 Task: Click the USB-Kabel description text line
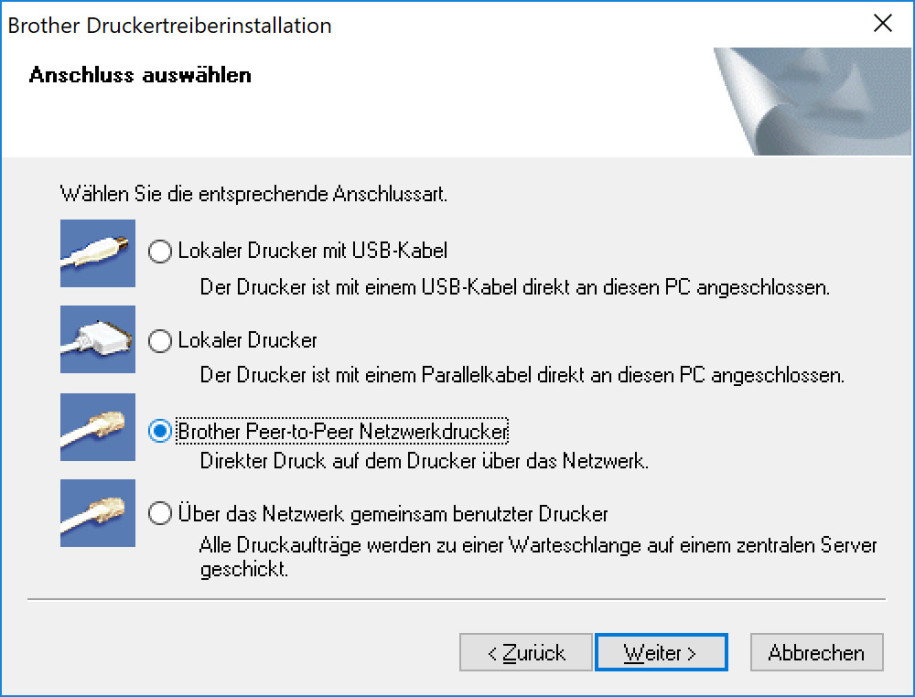pyautogui.click(x=515, y=288)
